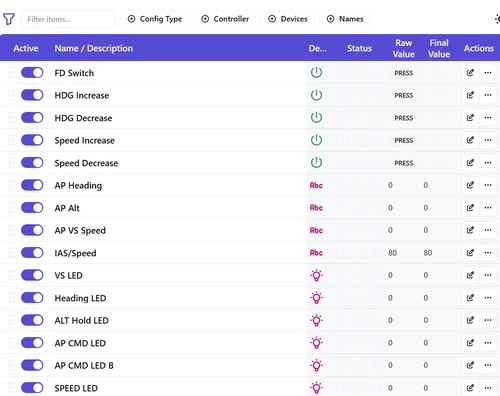The height and width of the screenshot is (396, 500).
Task: Disable the HDG Increase row
Action: pos(32,95)
